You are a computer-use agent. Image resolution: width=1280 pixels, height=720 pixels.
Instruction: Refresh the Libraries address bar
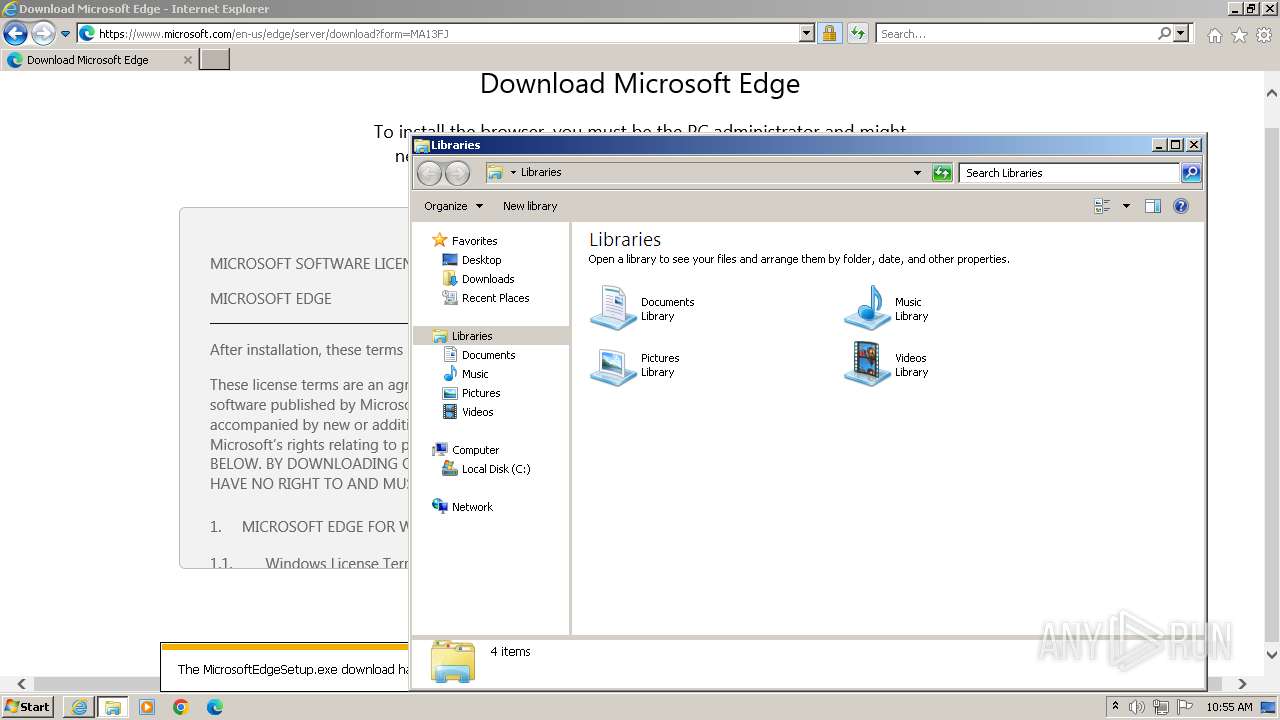point(942,173)
